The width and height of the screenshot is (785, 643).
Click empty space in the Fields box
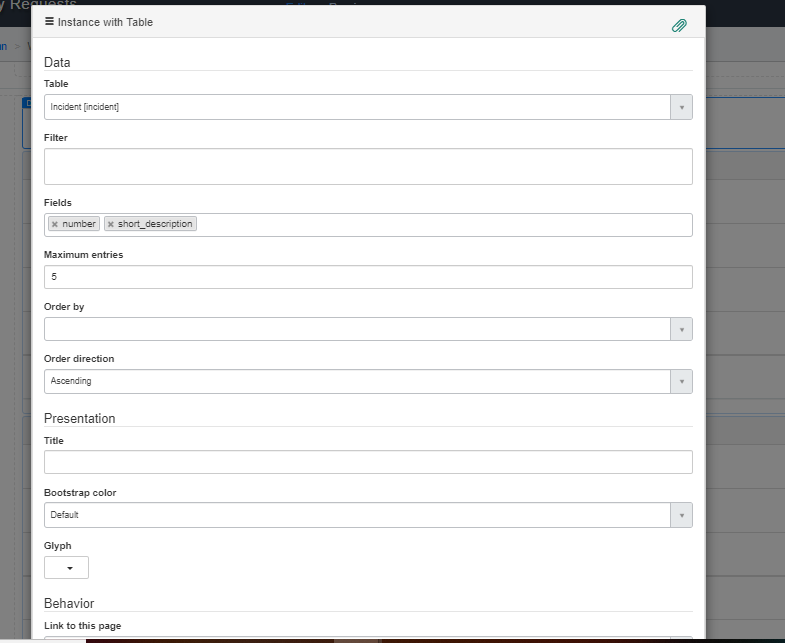click(440, 224)
